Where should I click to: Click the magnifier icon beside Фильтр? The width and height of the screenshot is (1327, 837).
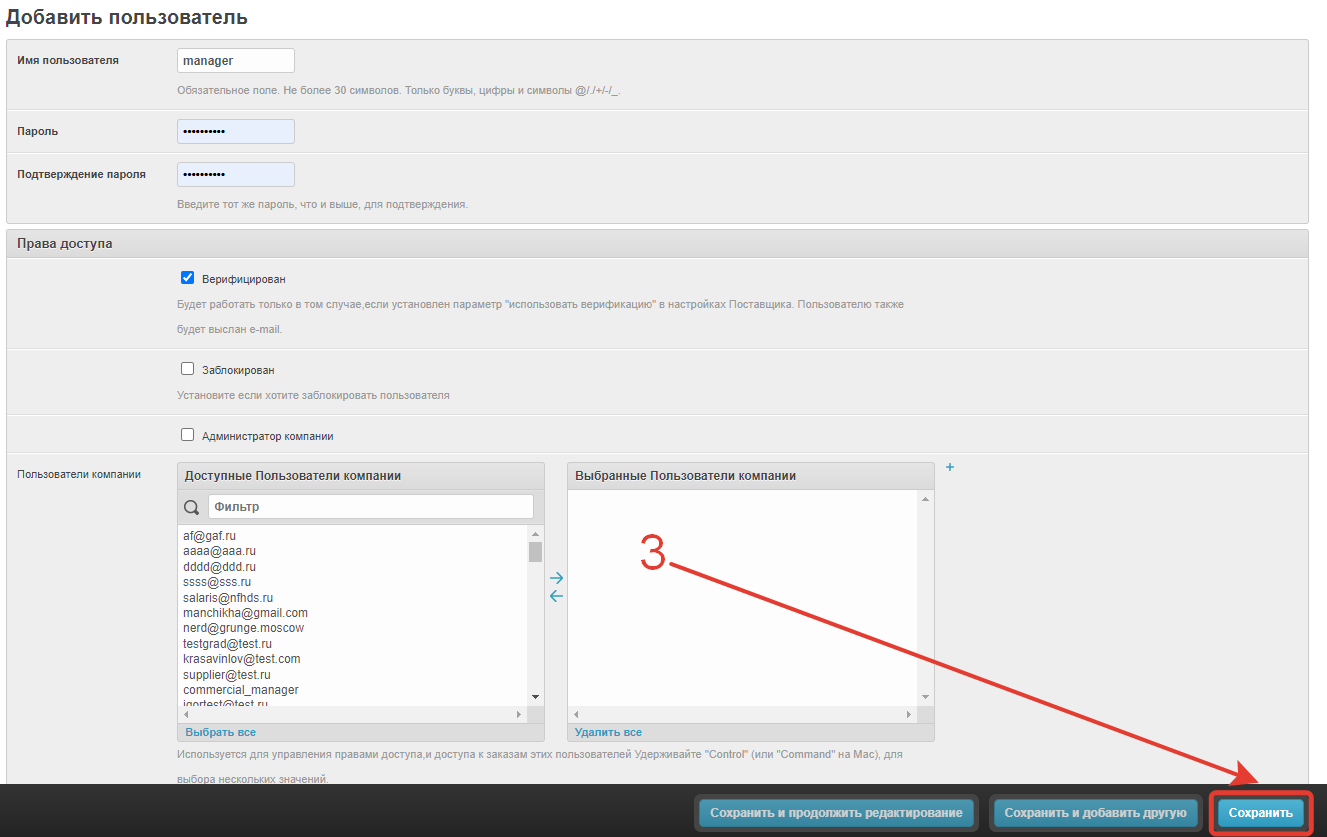192,507
